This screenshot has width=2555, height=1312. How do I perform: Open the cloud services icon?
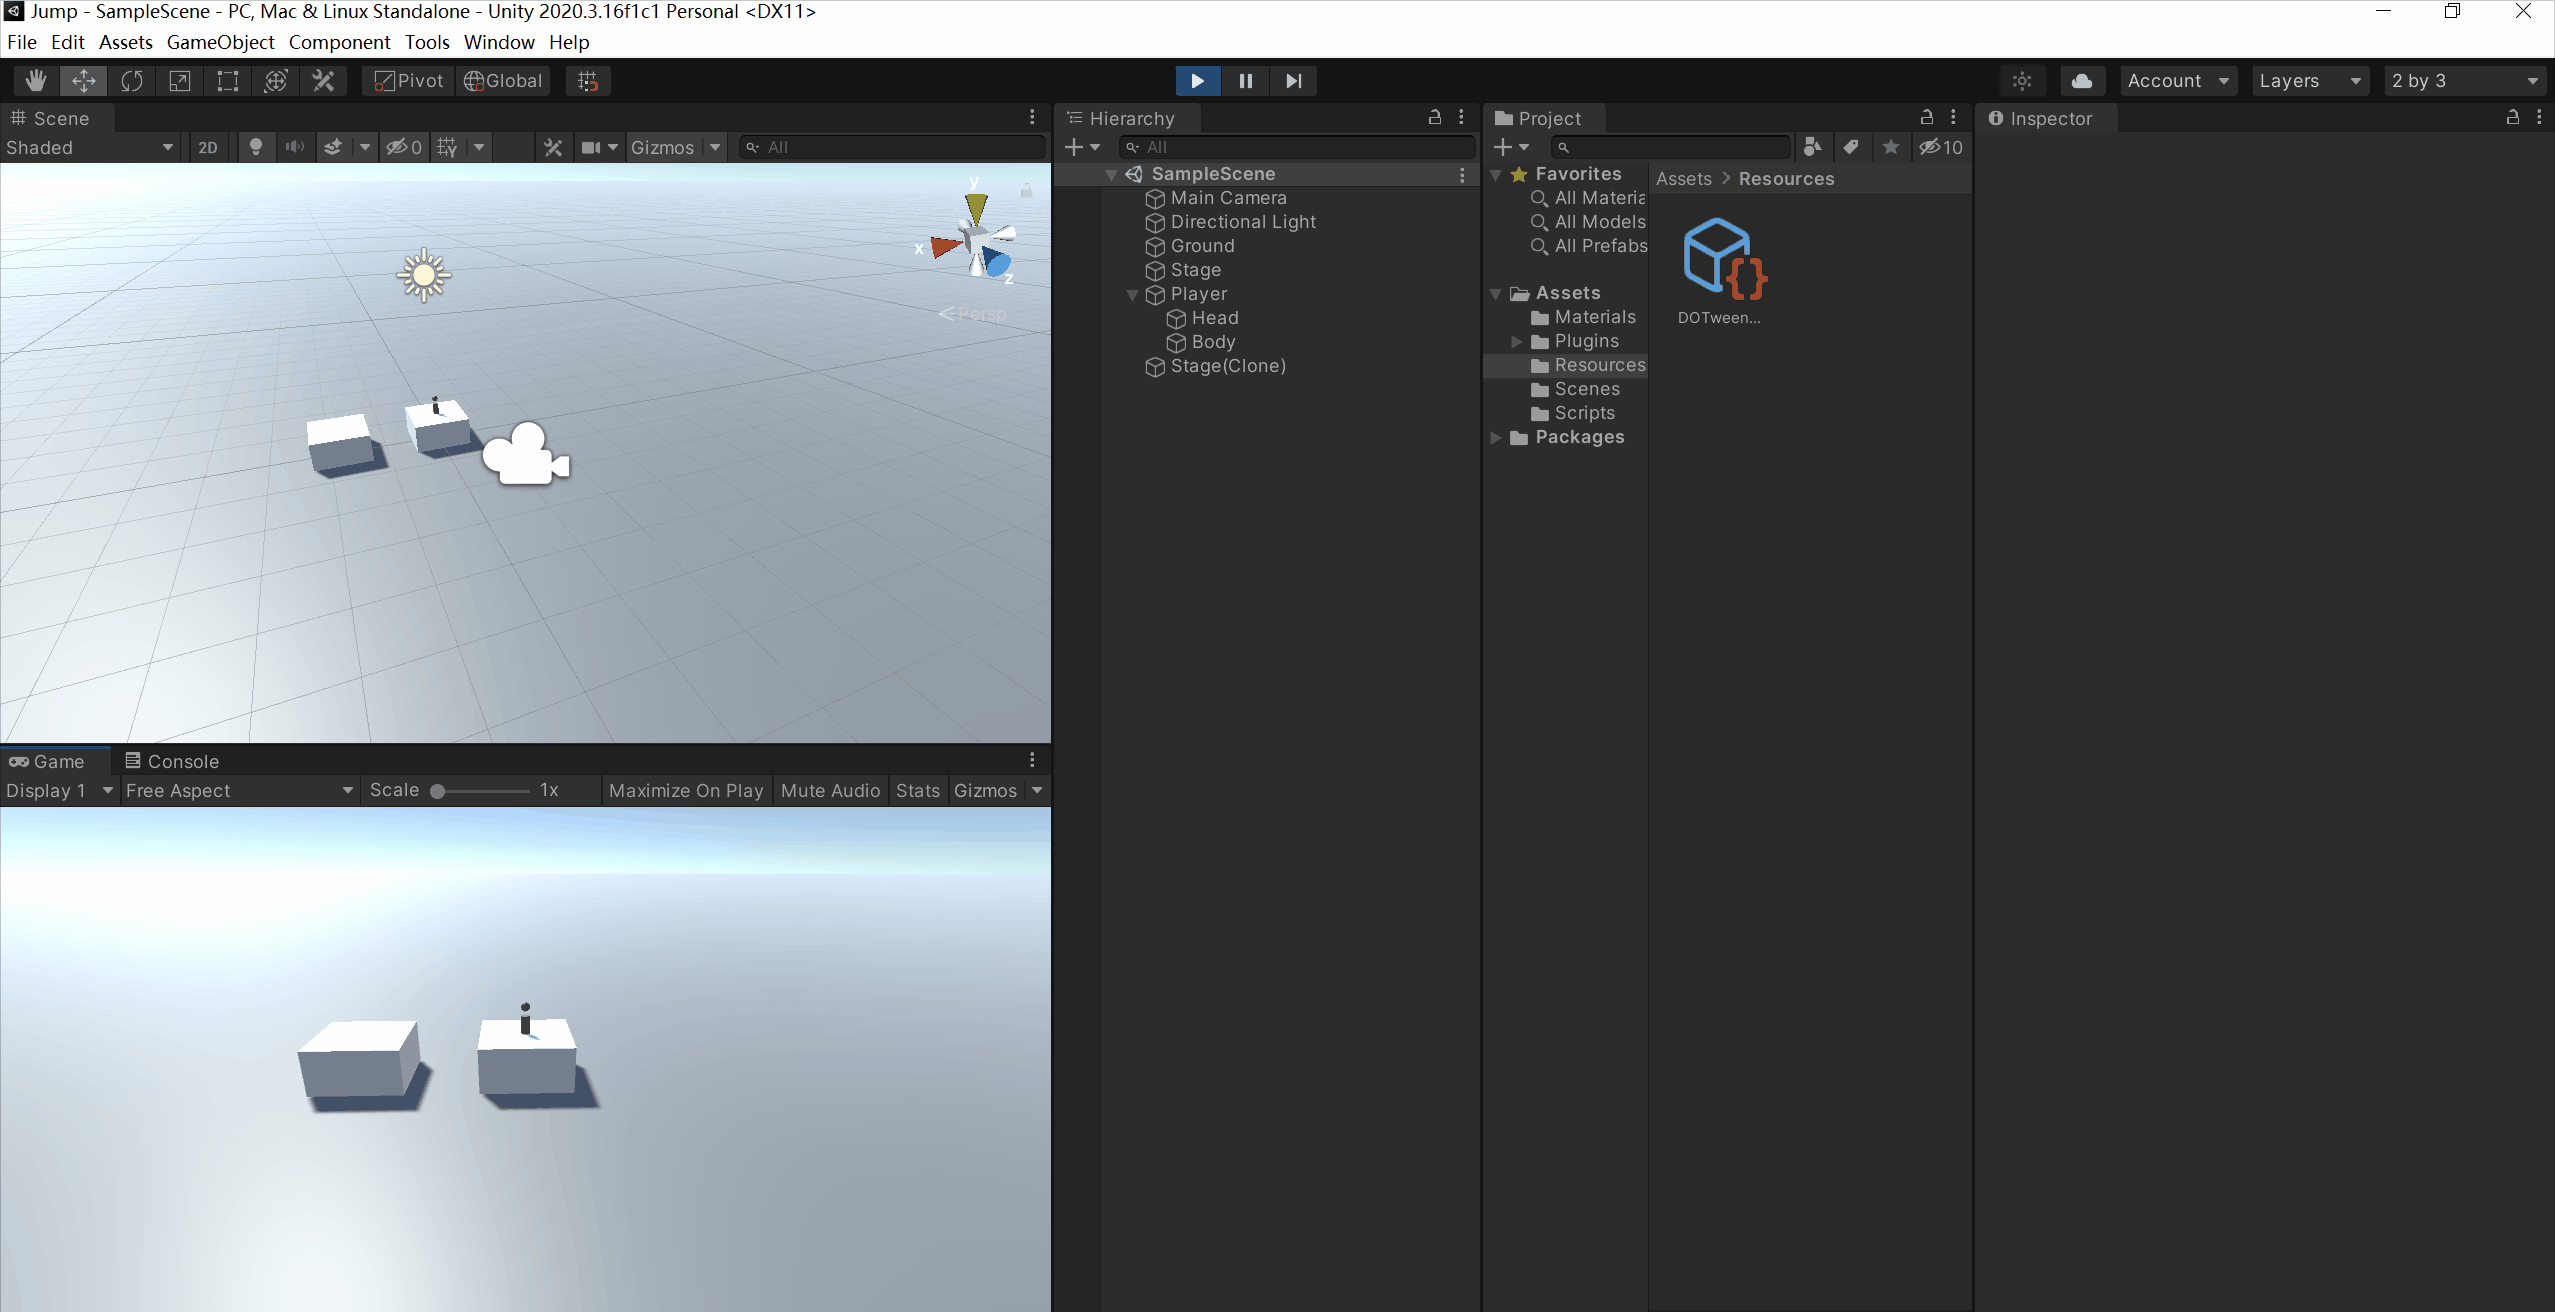click(2081, 81)
